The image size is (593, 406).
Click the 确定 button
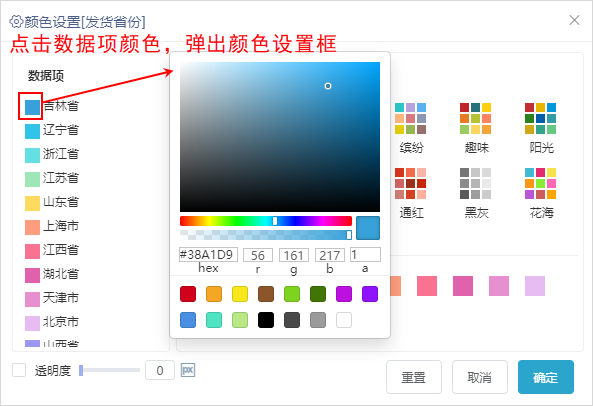(546, 377)
